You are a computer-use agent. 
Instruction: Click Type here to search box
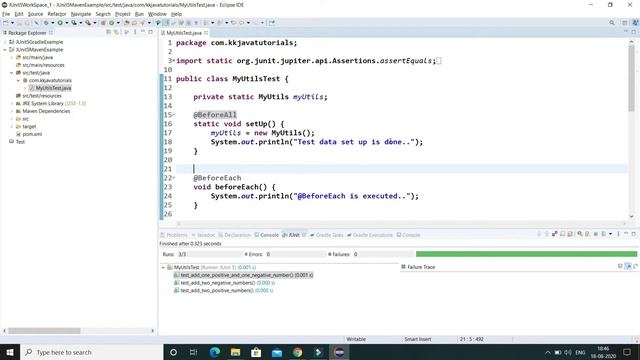click(91, 352)
